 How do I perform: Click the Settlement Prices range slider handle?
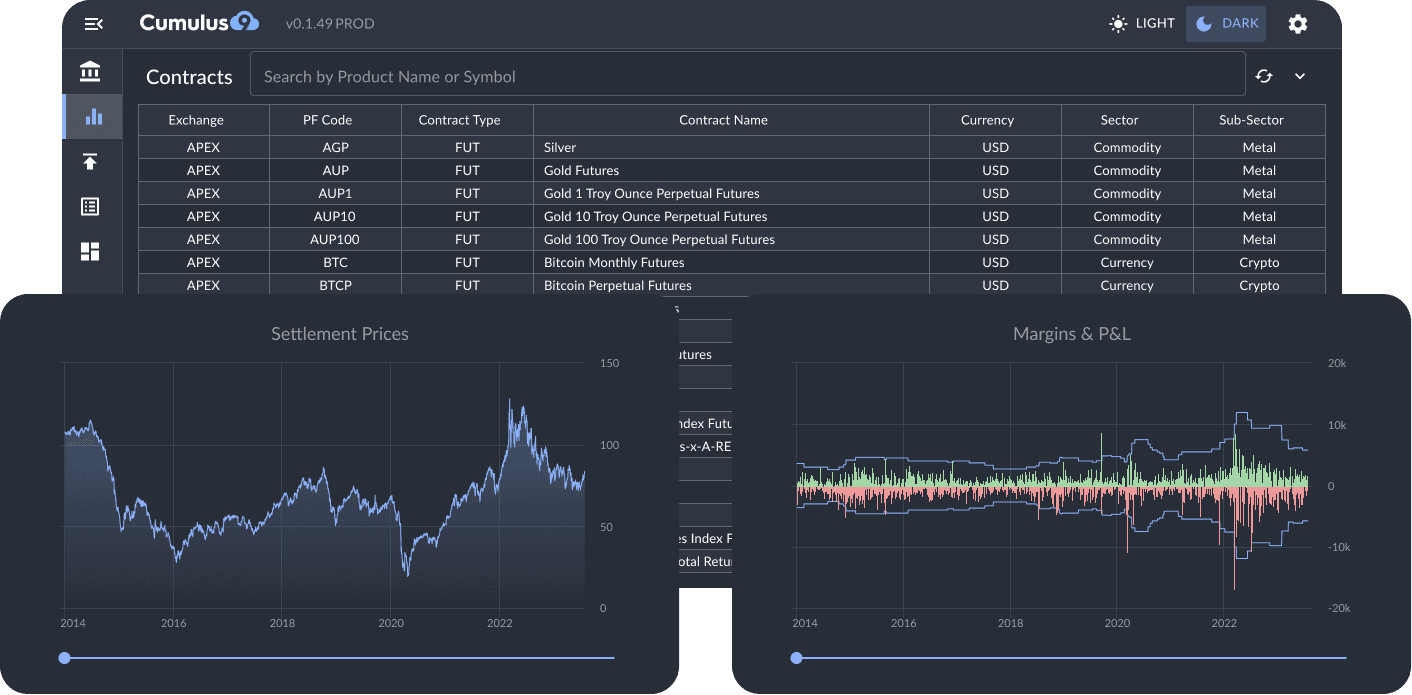click(65, 658)
